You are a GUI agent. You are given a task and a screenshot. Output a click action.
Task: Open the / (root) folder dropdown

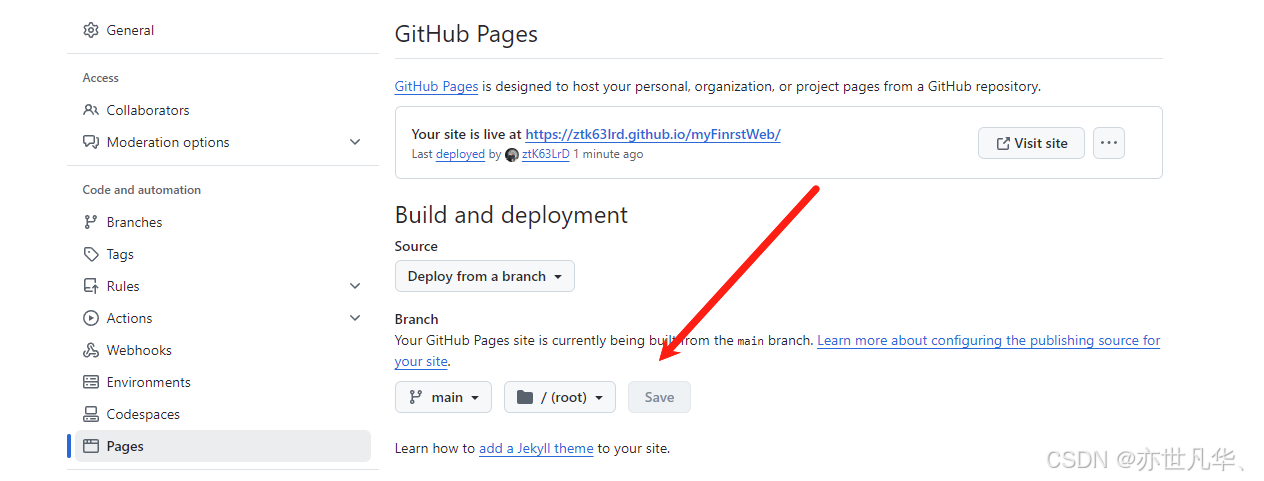pos(560,397)
